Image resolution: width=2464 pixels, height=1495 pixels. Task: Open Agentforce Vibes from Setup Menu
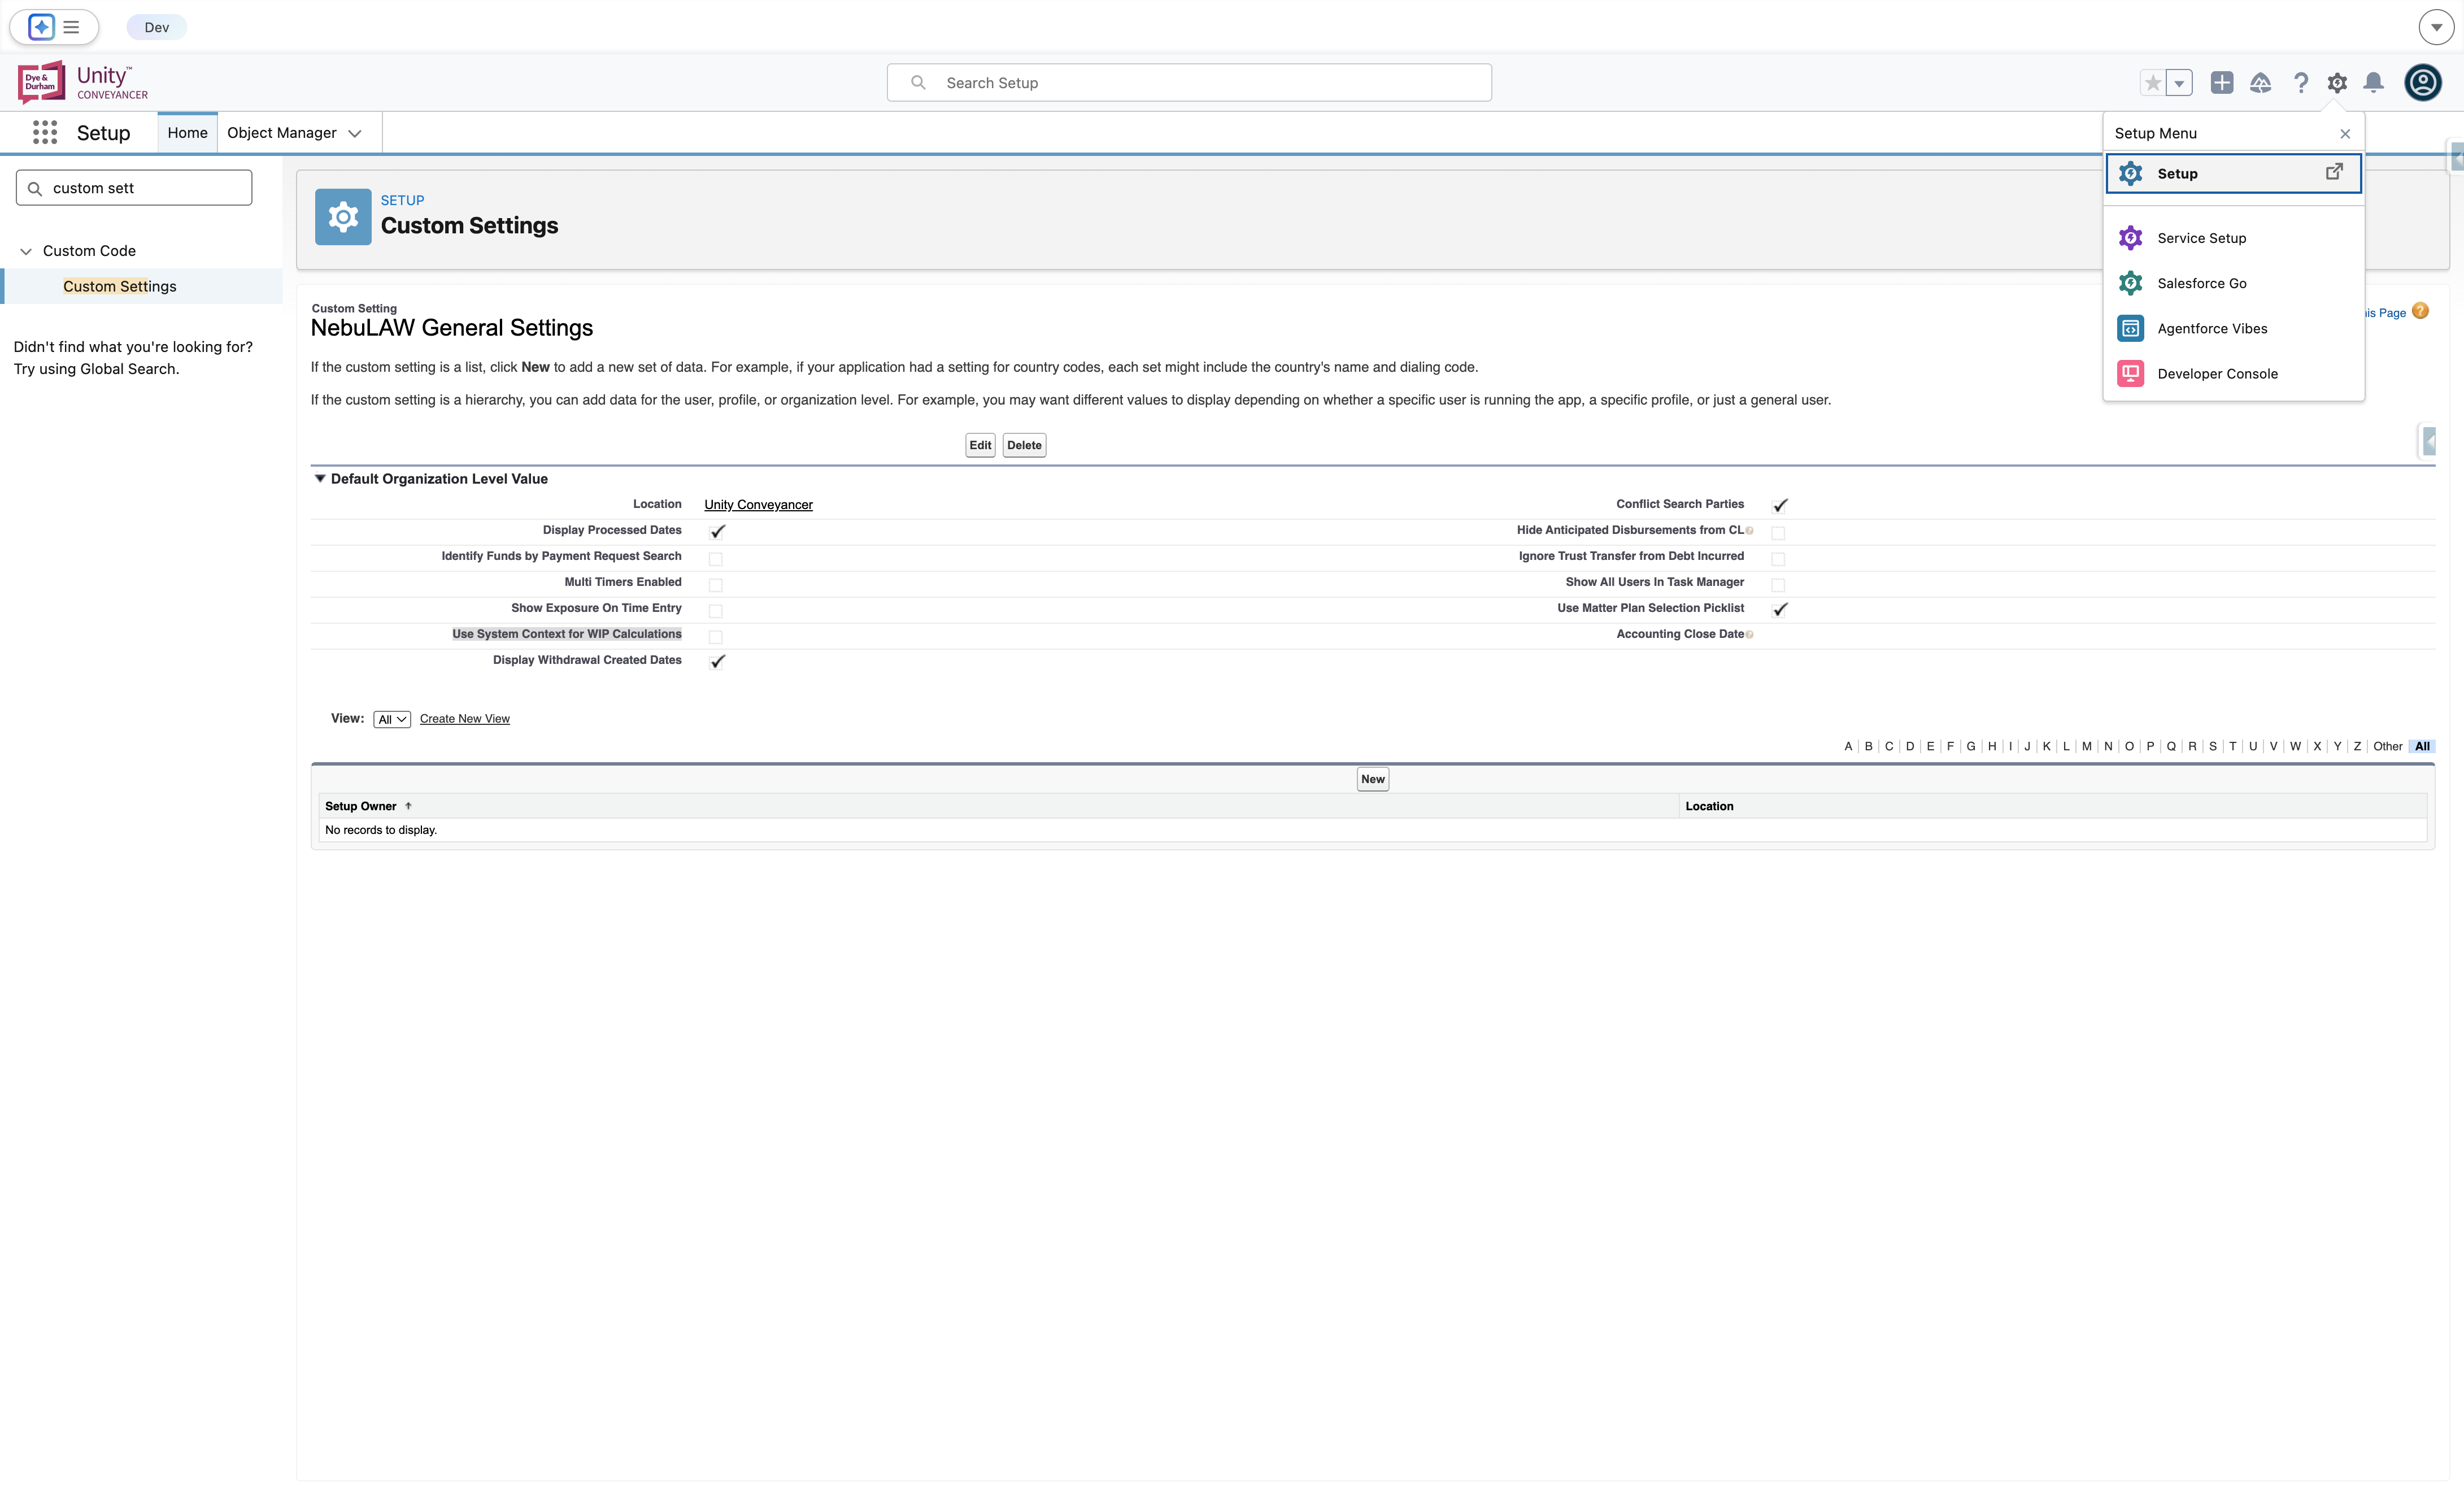point(2233,328)
